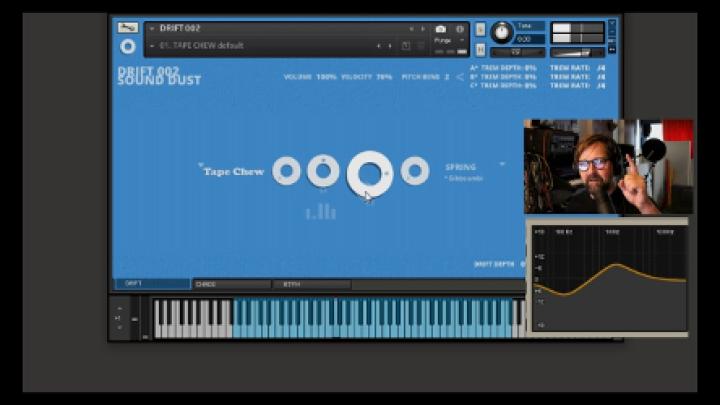Click the second ring knob
The width and height of the screenshot is (720, 405).
[323, 171]
